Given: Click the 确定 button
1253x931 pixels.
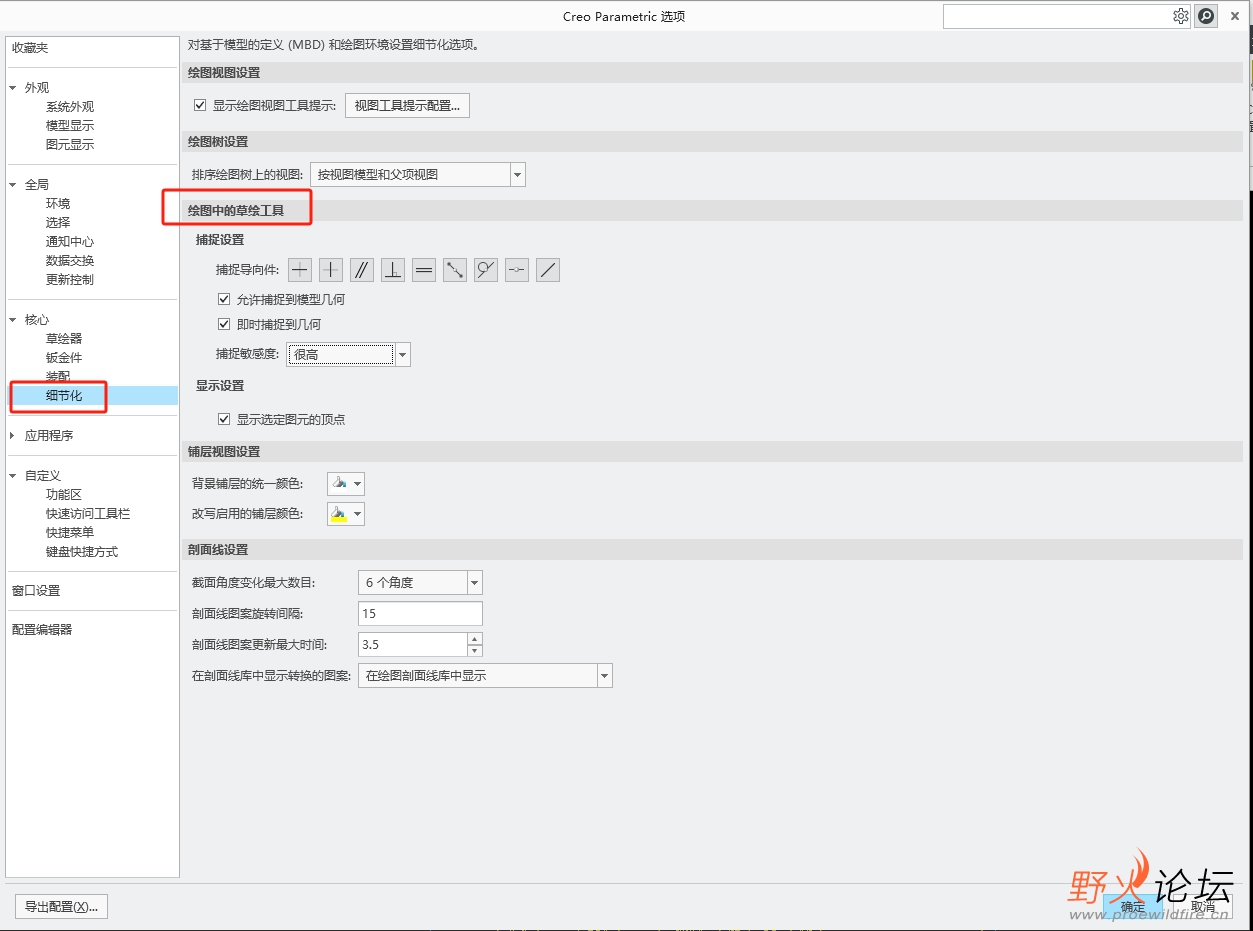Looking at the screenshot, I should click(1133, 907).
